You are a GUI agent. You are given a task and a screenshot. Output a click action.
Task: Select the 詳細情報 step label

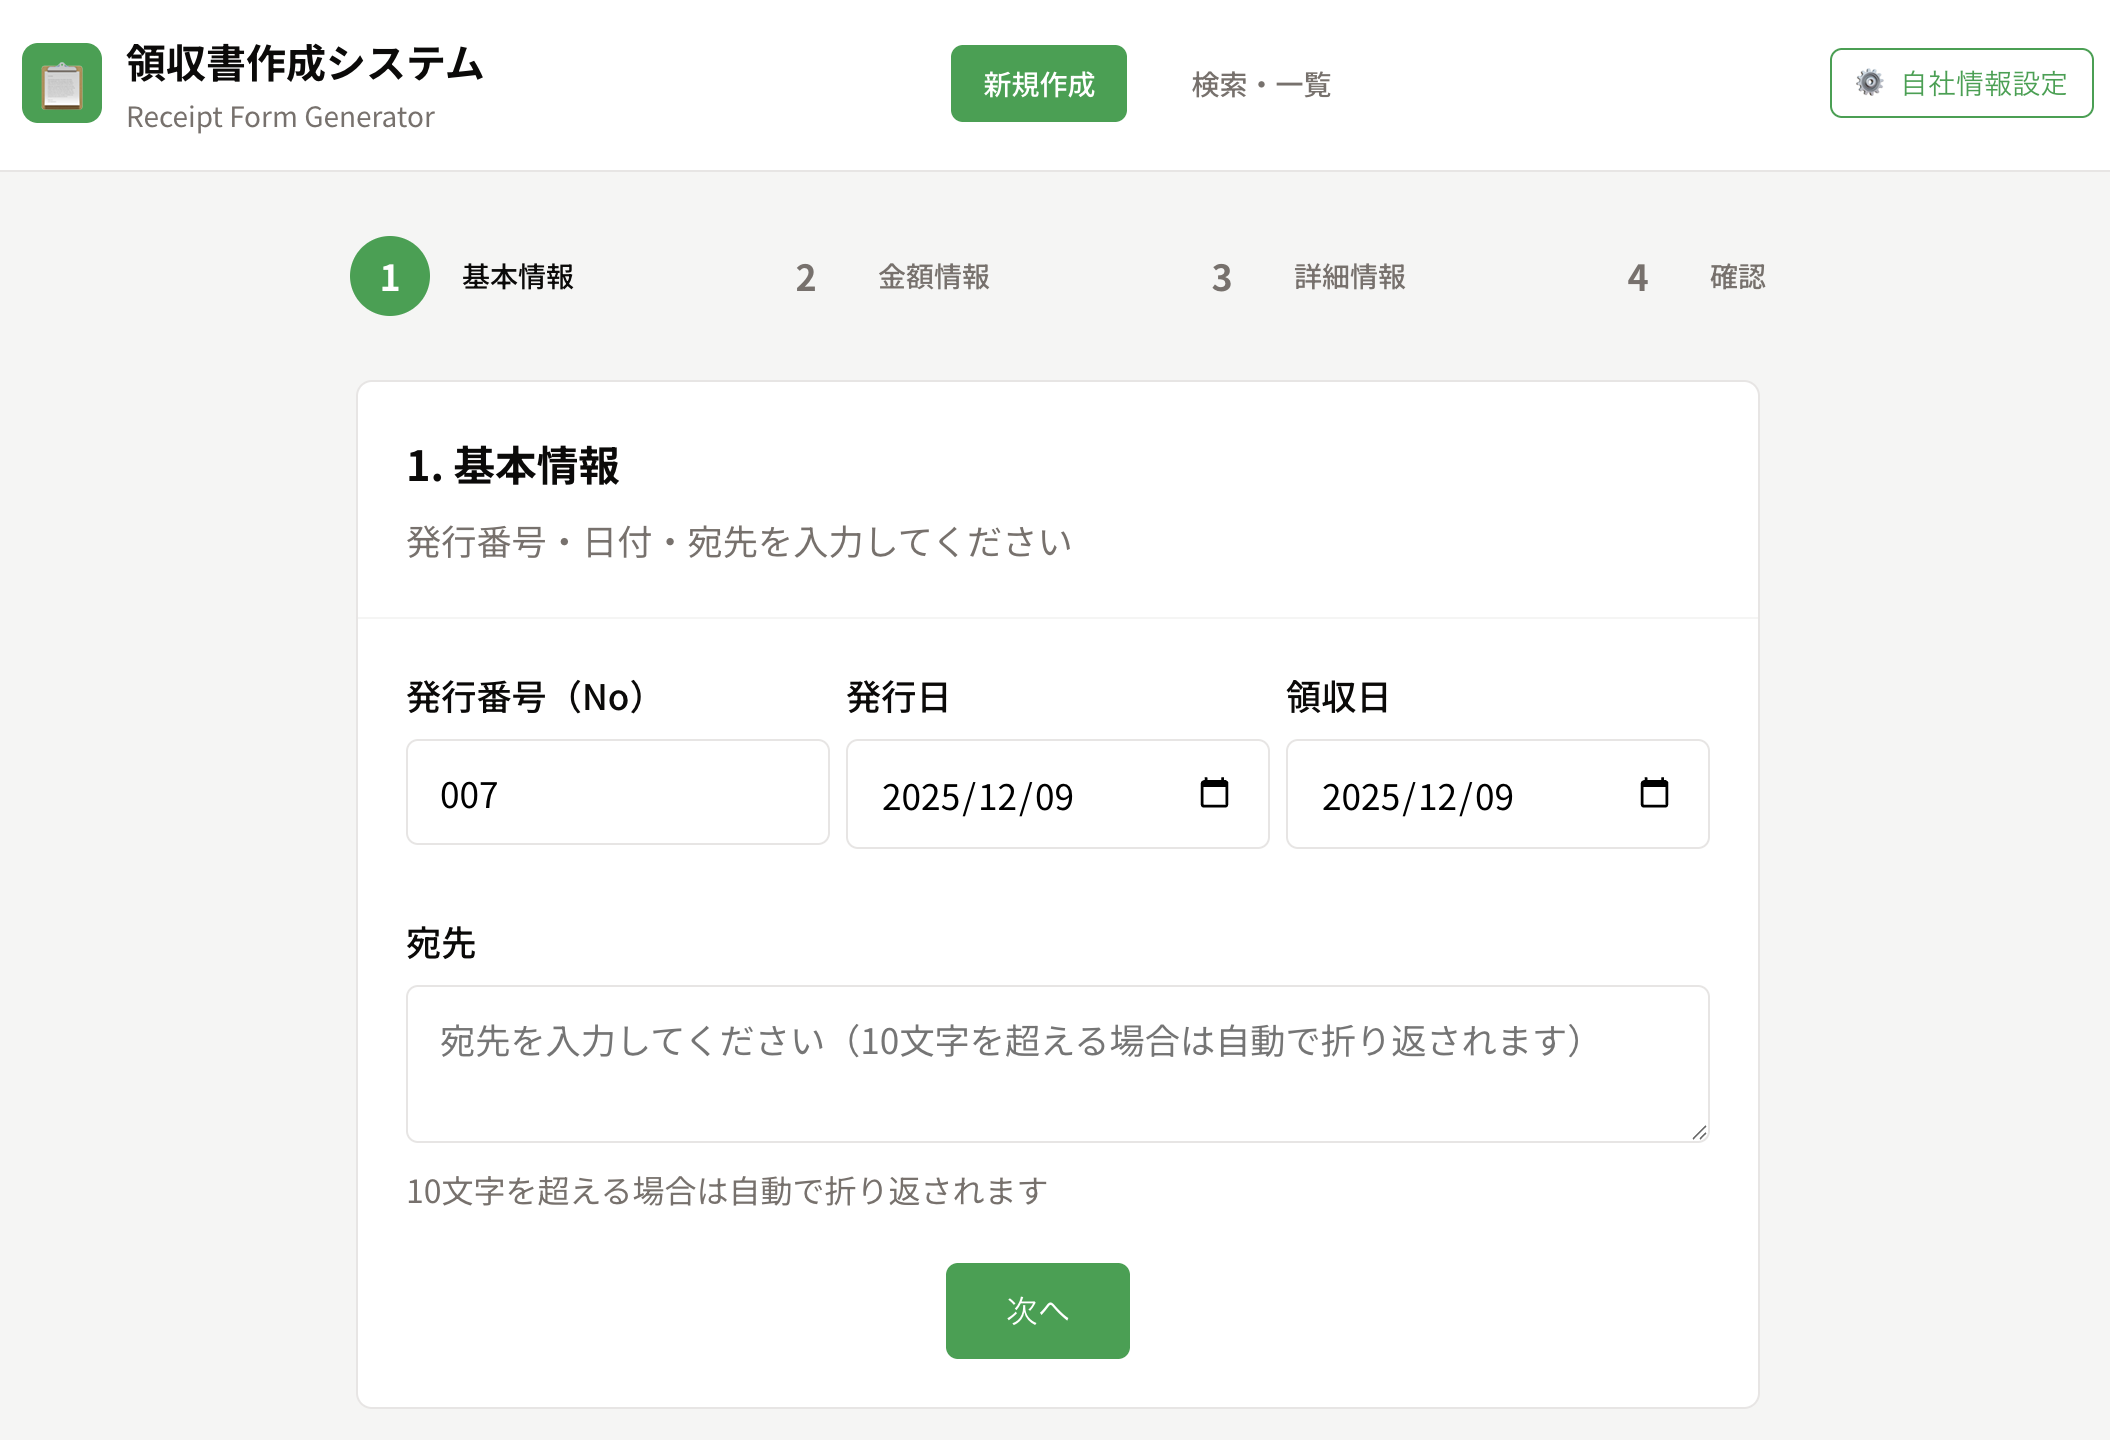1349,278
